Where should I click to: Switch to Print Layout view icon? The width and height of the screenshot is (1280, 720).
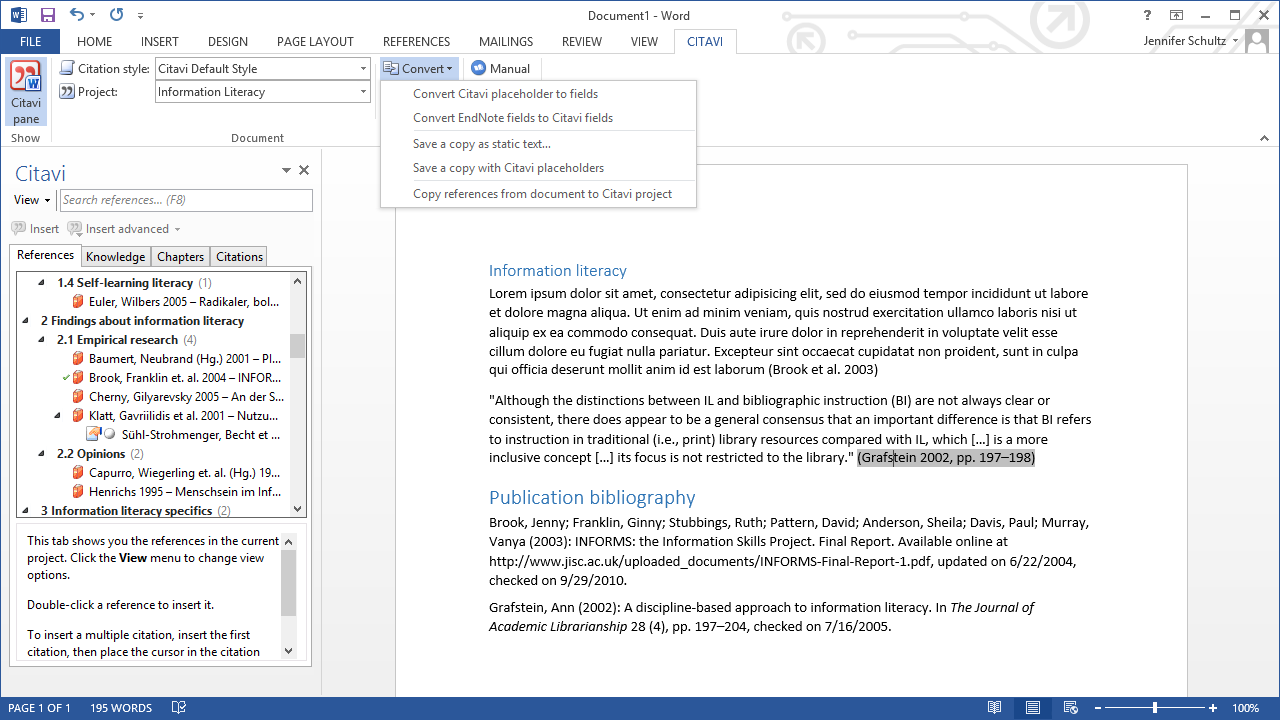click(1032, 707)
